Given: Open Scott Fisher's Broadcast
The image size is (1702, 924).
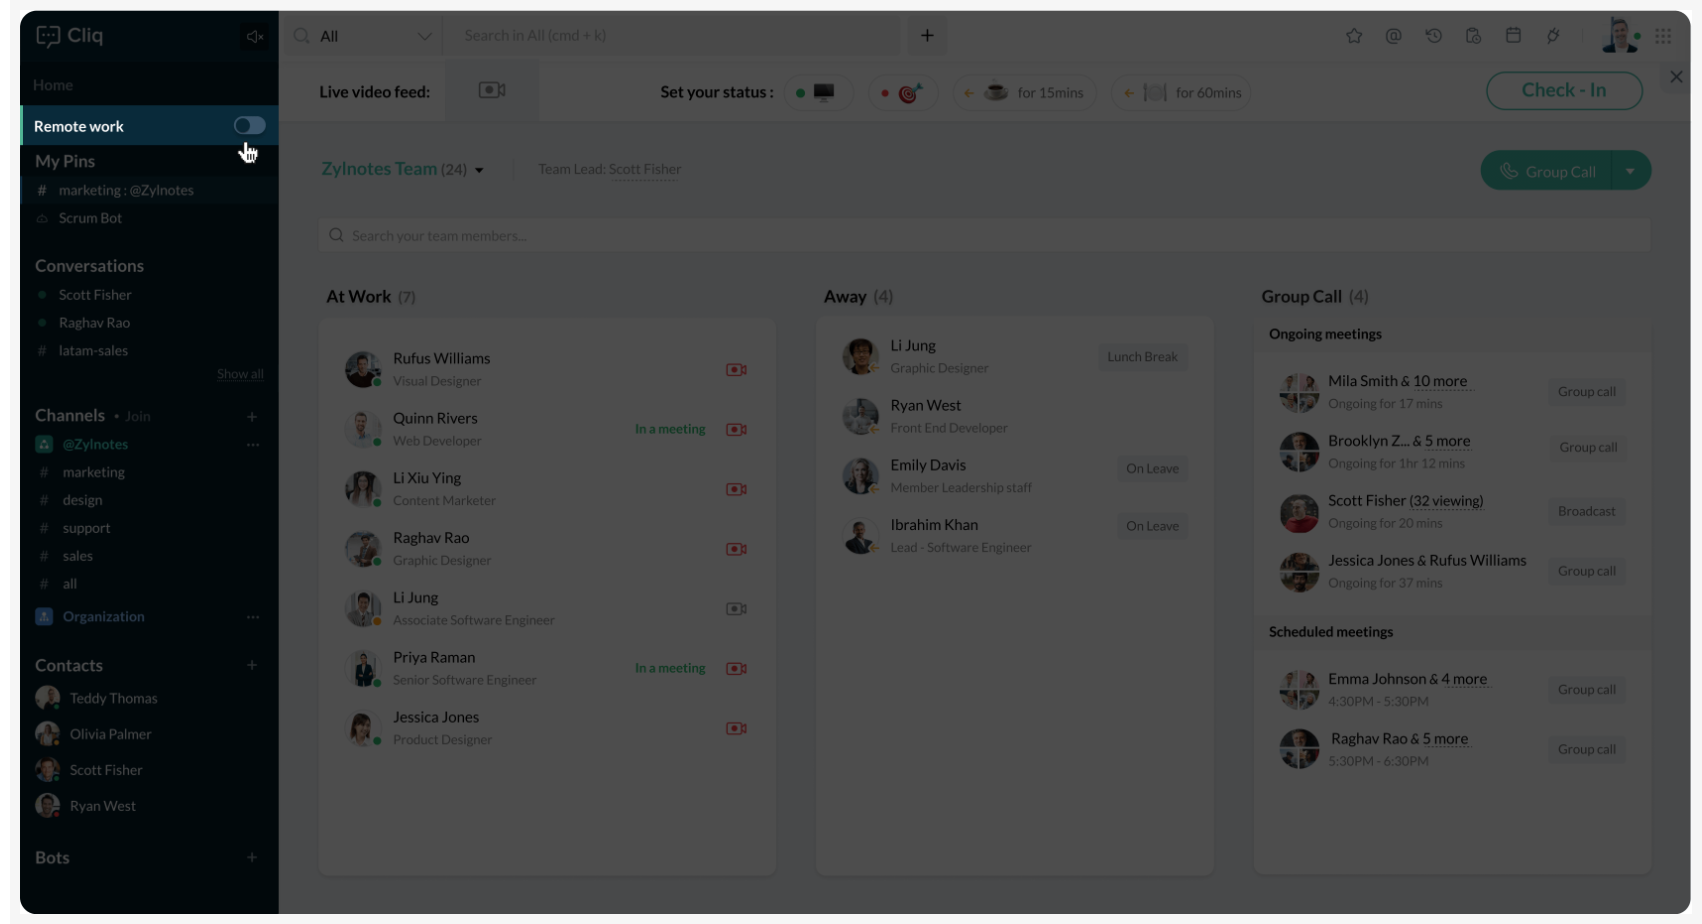Looking at the screenshot, I should 1586,512.
